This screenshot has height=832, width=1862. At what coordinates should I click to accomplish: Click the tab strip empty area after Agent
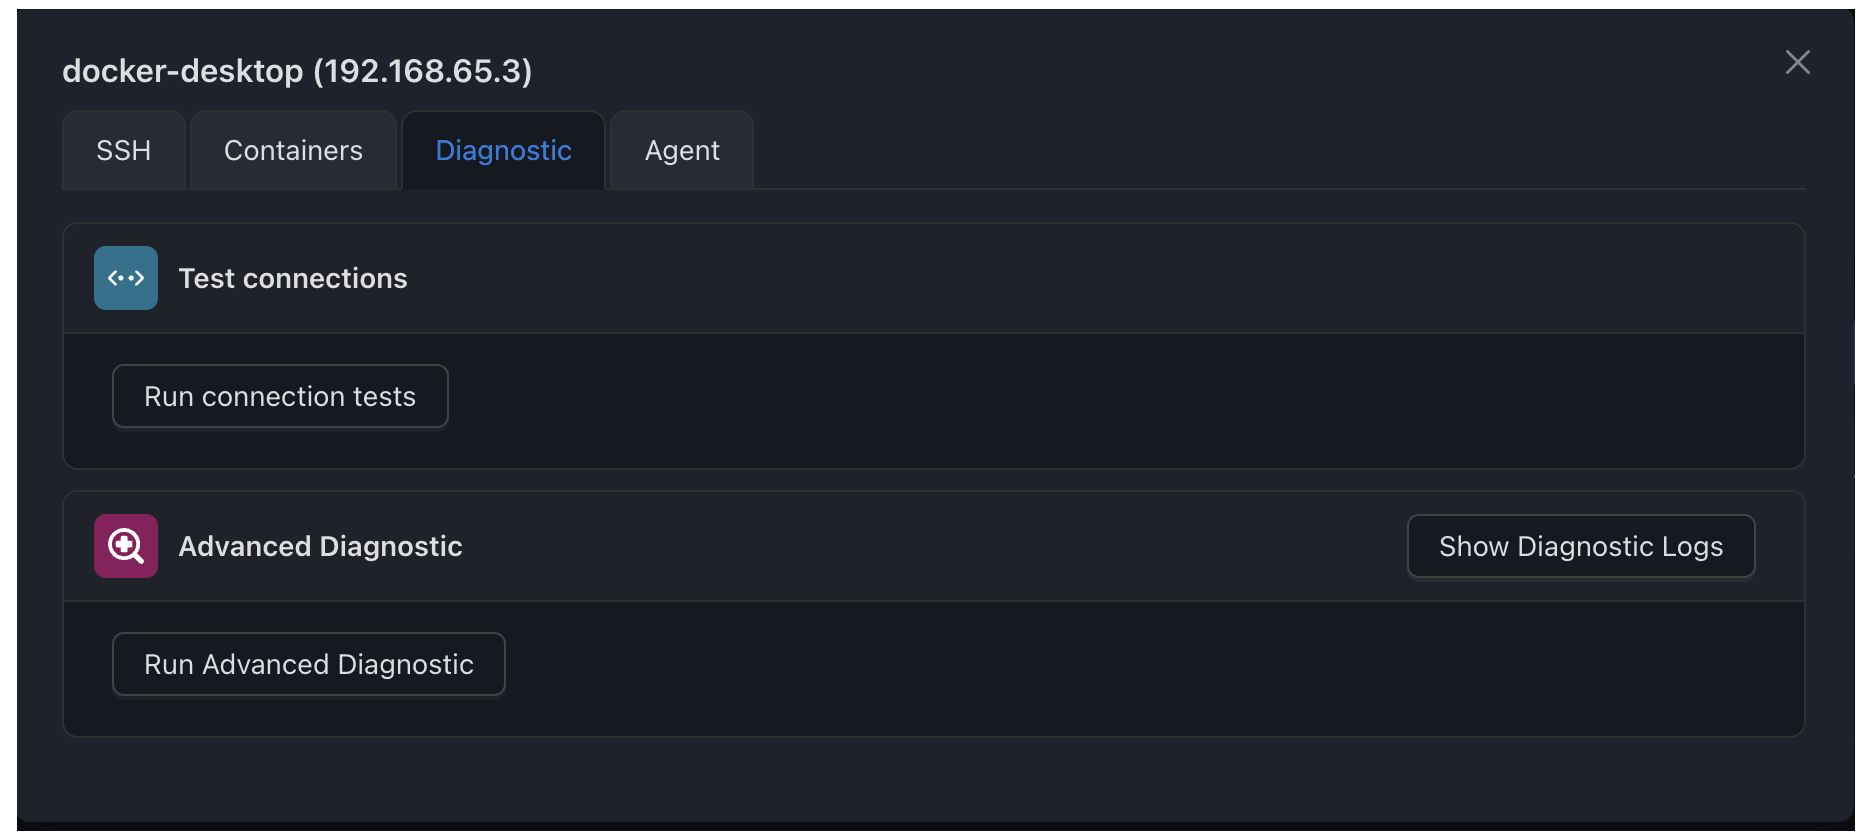pos(1280,150)
